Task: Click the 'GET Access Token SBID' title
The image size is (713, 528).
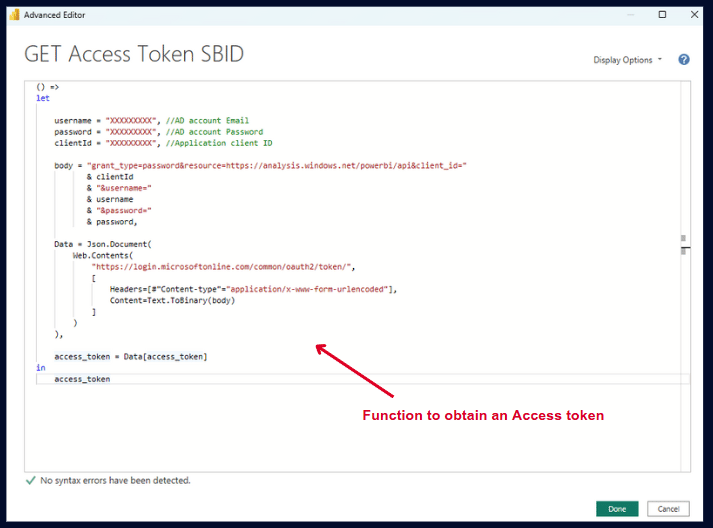Action: pos(134,54)
